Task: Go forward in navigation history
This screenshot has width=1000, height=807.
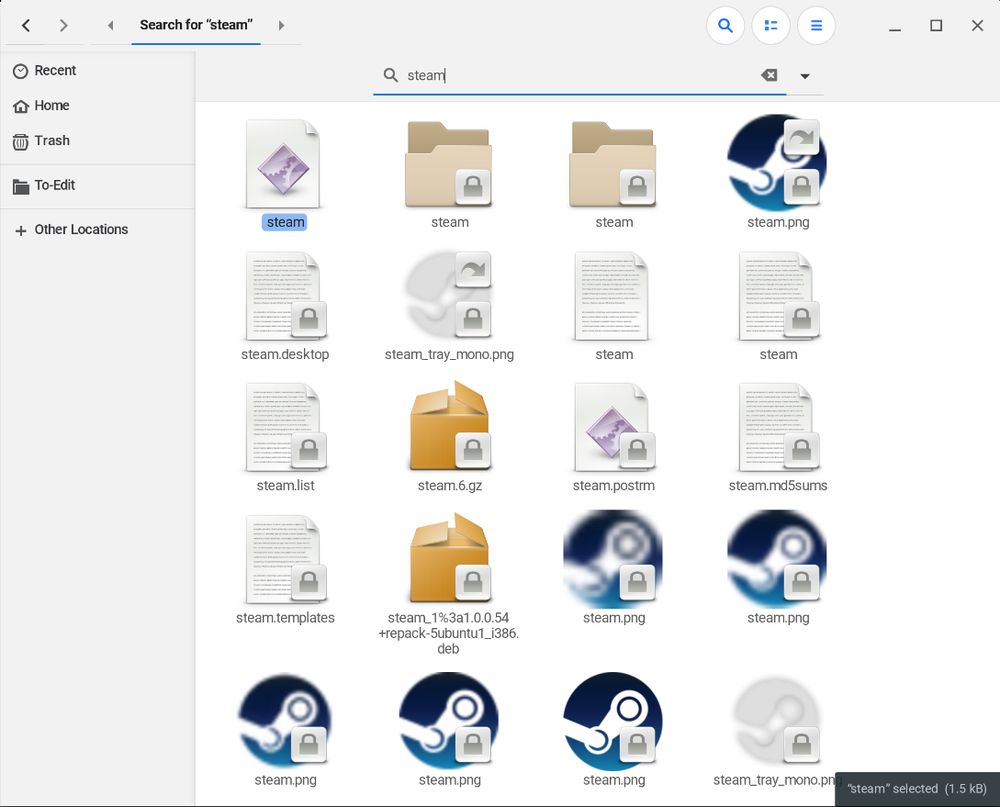Action: tap(64, 25)
